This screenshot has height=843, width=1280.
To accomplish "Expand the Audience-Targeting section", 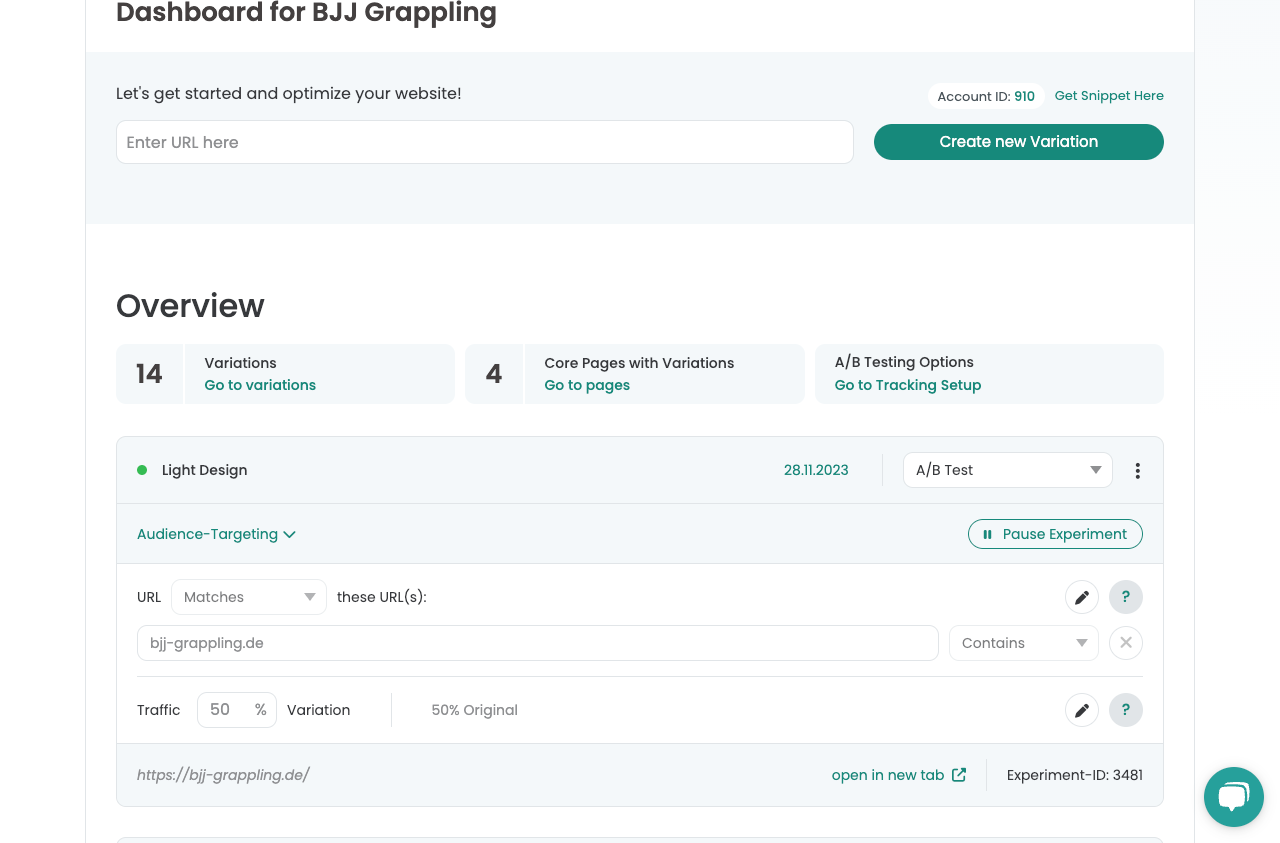I will point(216,534).
